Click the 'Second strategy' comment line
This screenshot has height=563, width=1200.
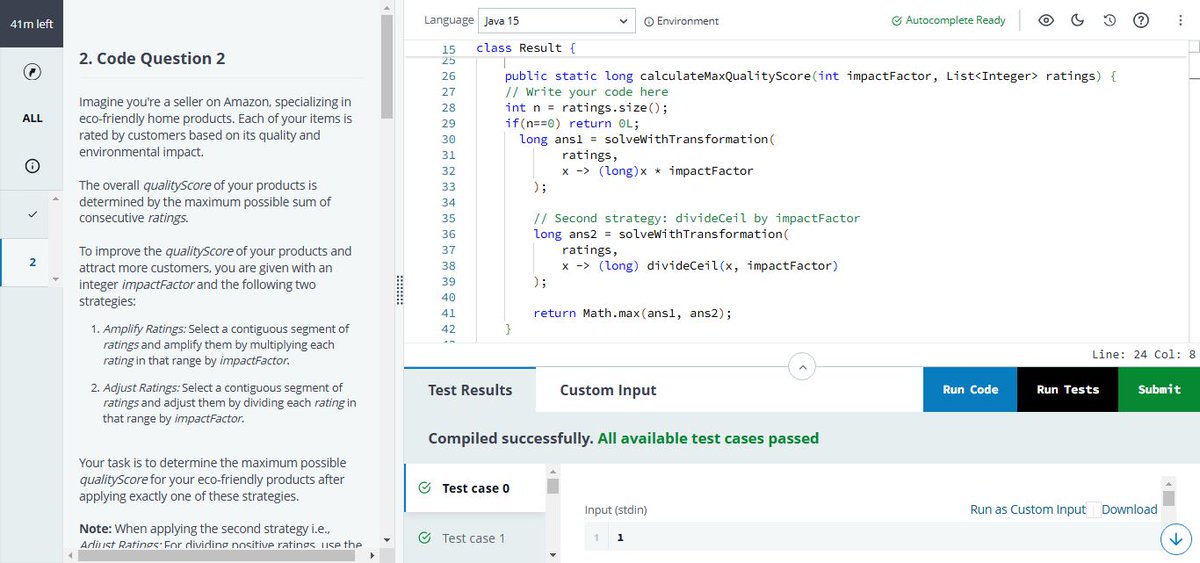click(697, 218)
